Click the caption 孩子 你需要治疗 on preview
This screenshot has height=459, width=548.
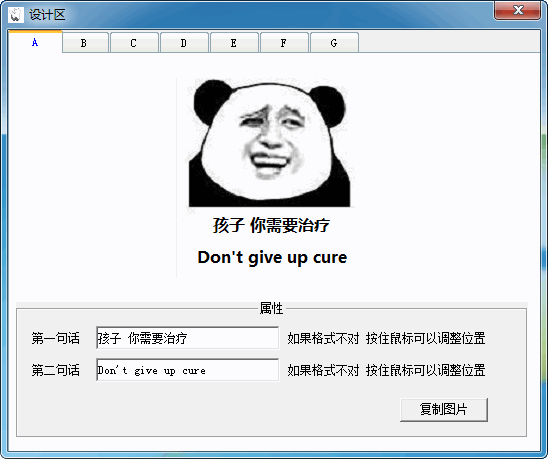(271, 225)
